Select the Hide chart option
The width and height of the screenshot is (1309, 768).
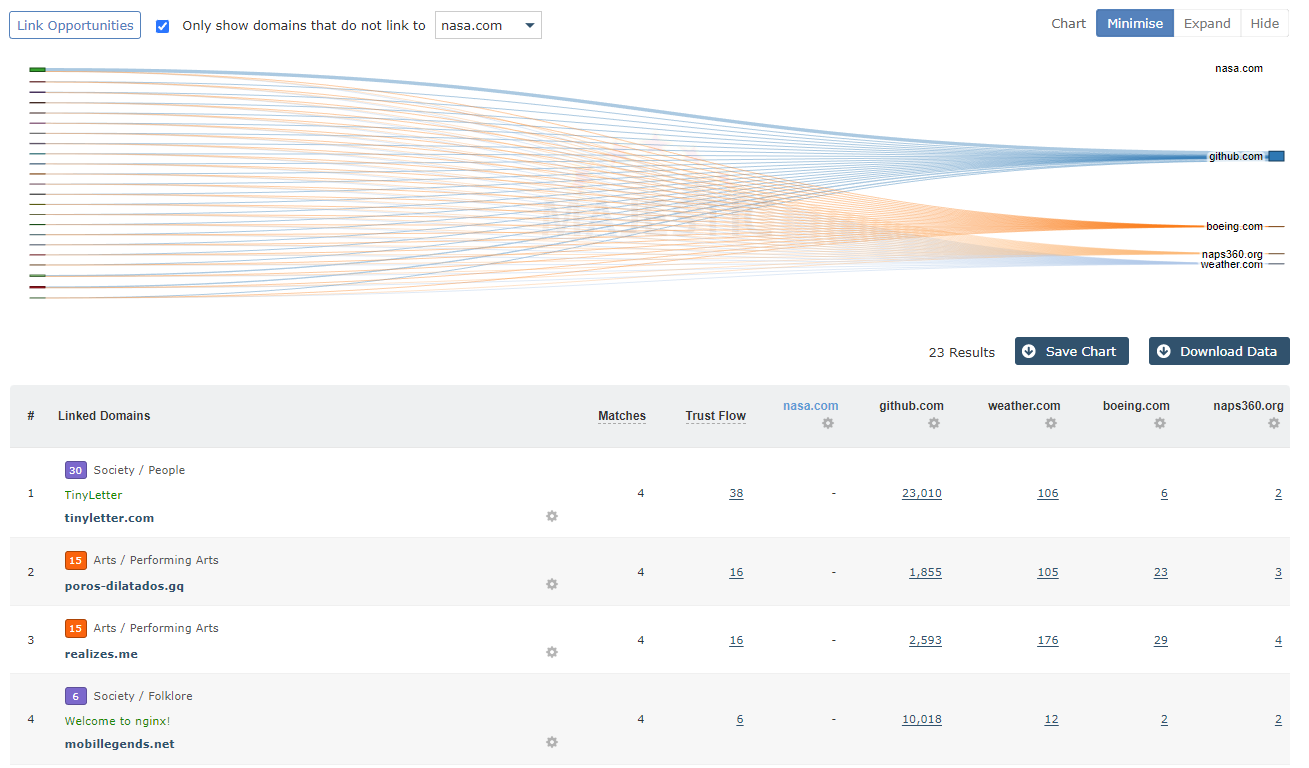coord(1264,24)
